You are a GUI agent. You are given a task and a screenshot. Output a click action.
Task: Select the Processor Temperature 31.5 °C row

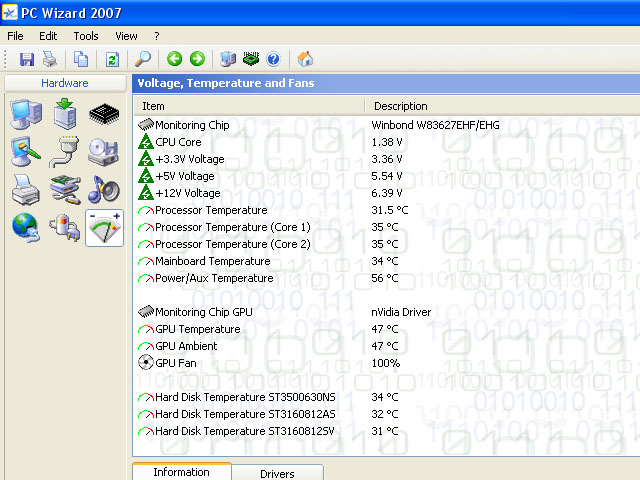(387, 210)
